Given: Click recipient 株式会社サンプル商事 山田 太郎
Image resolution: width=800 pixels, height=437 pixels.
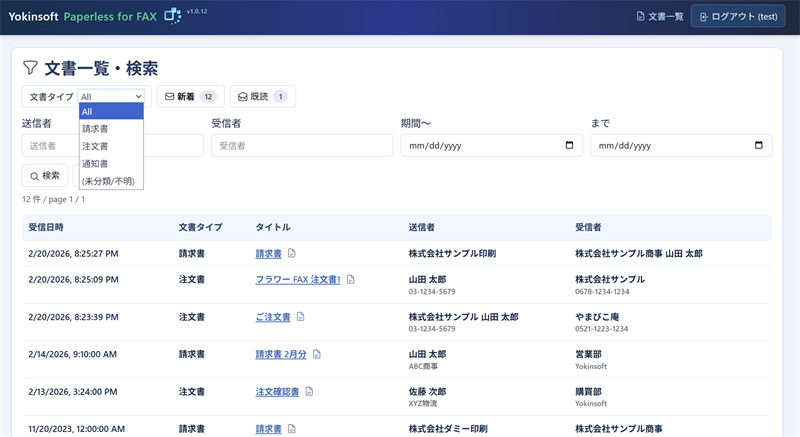Looking at the screenshot, I should coord(639,253).
